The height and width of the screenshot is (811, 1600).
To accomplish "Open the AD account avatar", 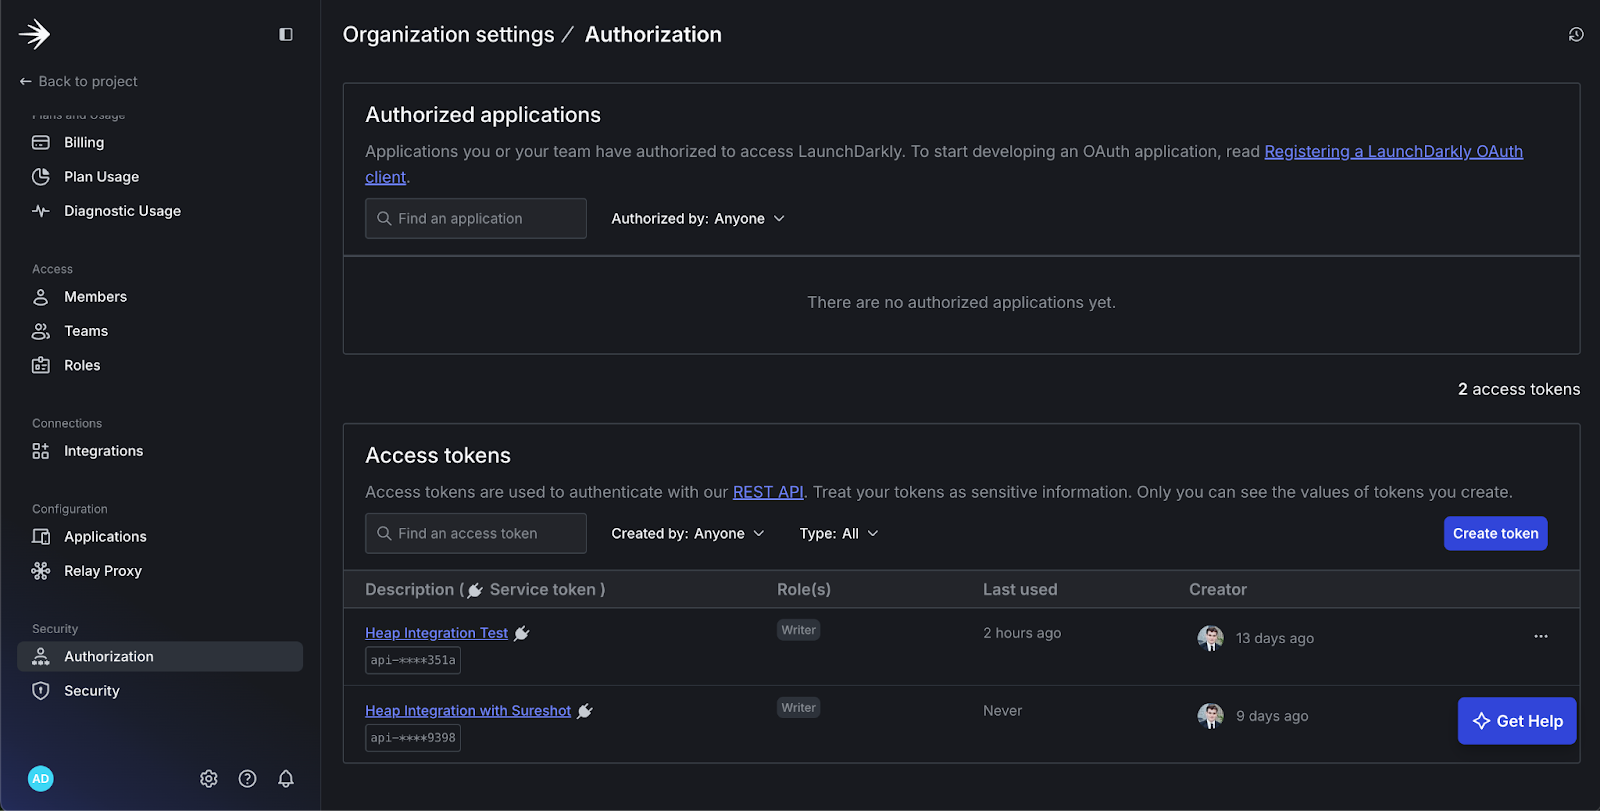I will click(41, 779).
